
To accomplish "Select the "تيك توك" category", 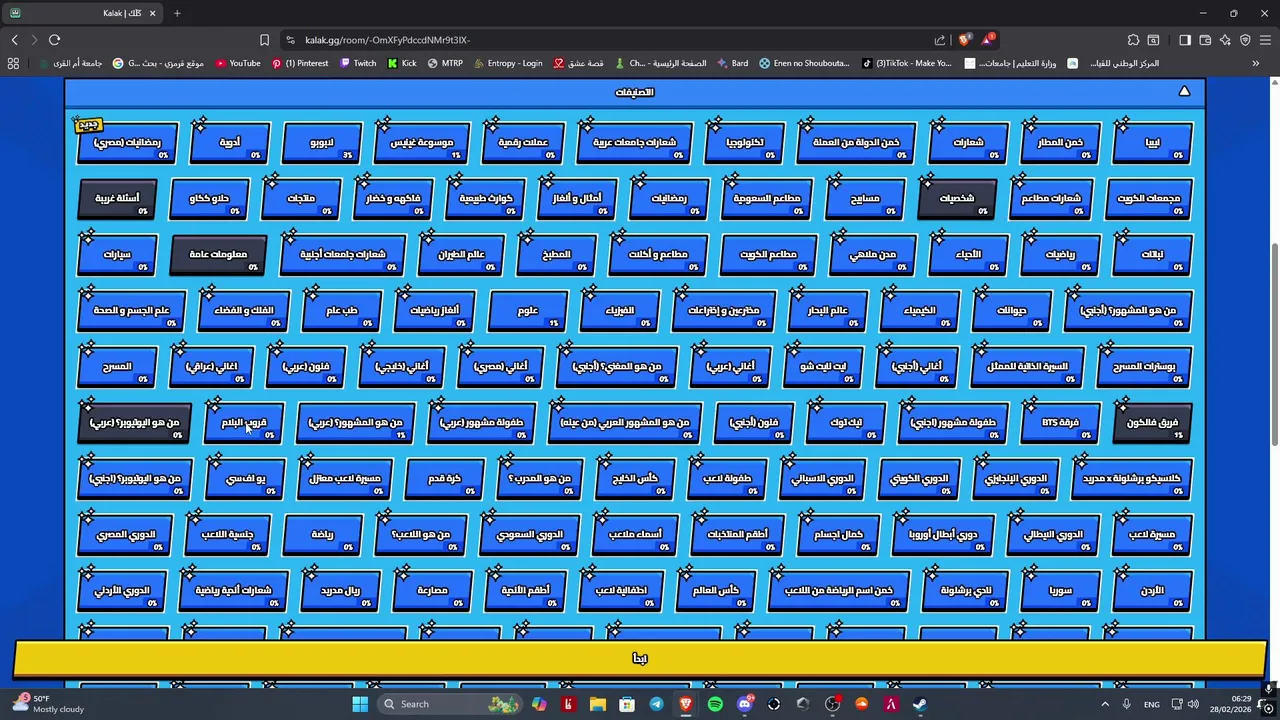I will click(846, 422).
